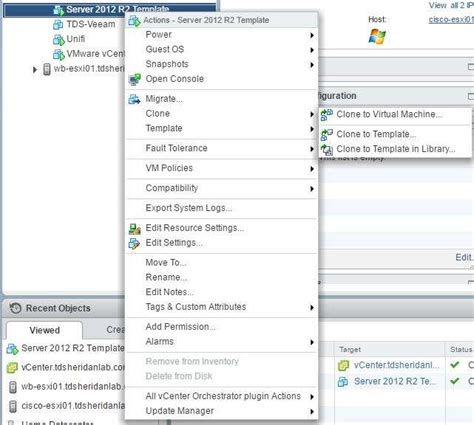Open the vCenter Orchestrator plugin Actions submenu arrow
The image size is (474, 425).
click(x=312, y=397)
